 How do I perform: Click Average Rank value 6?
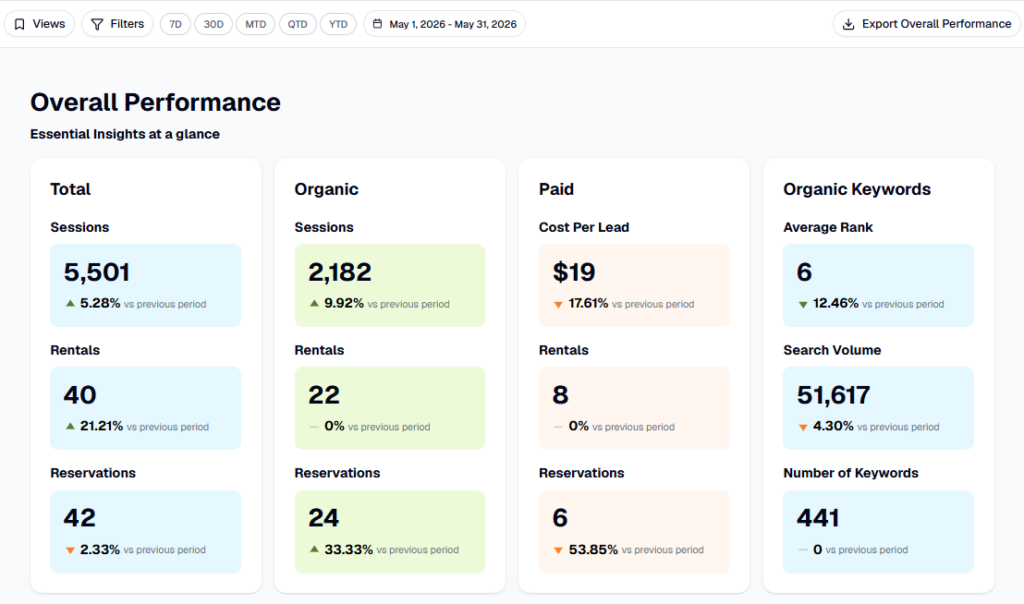click(805, 272)
